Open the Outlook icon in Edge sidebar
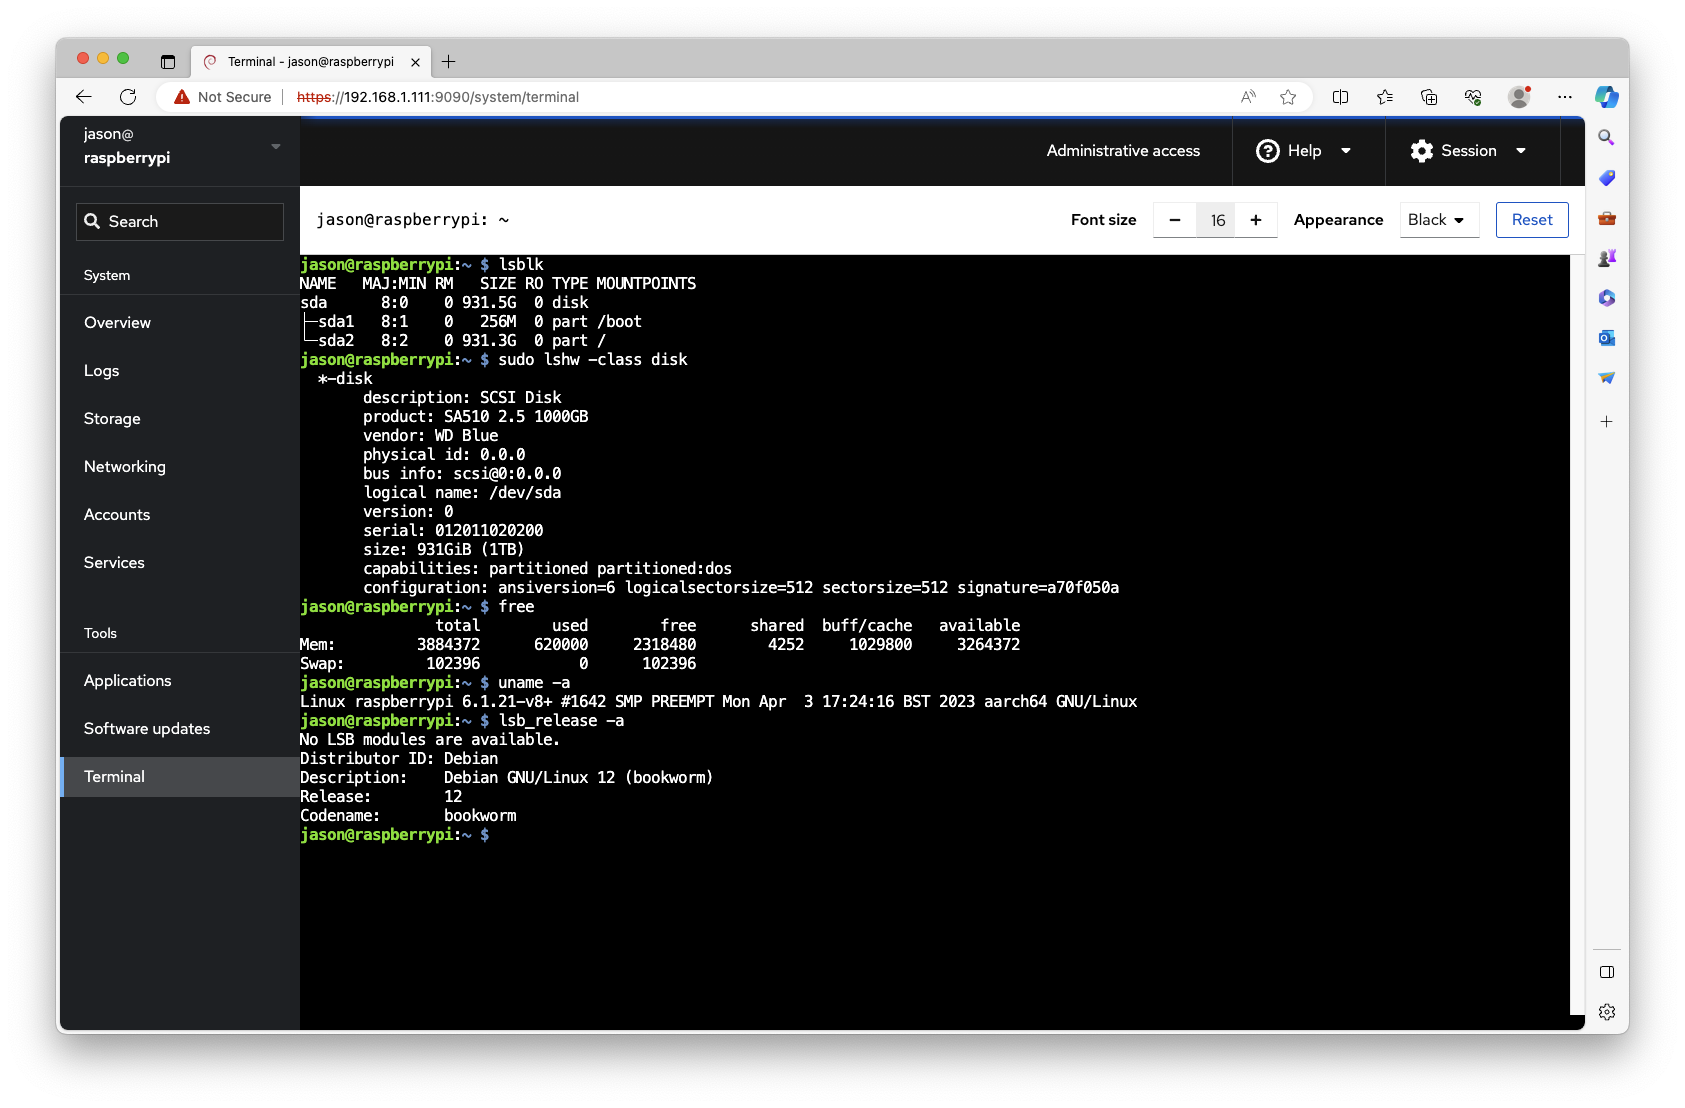The image size is (1685, 1108). 1606,338
